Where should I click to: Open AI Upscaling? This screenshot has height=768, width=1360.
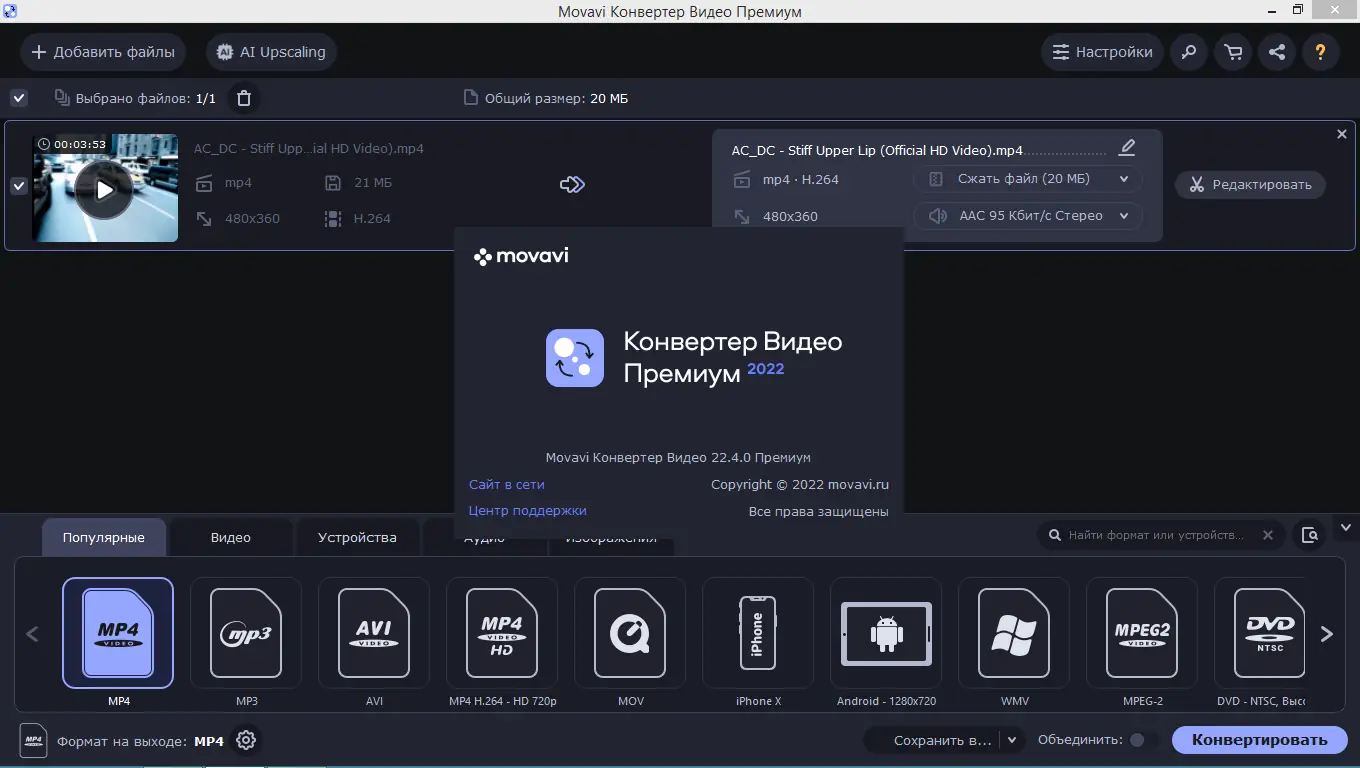click(272, 52)
